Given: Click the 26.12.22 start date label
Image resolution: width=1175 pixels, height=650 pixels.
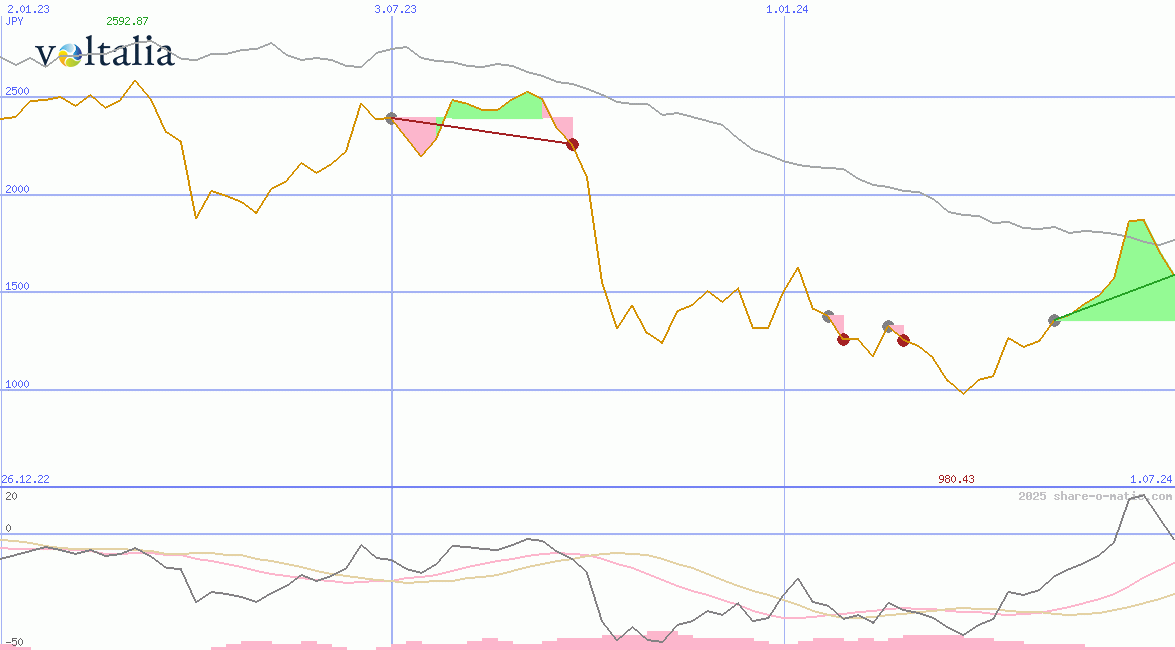Looking at the screenshot, I should (x=25, y=479).
